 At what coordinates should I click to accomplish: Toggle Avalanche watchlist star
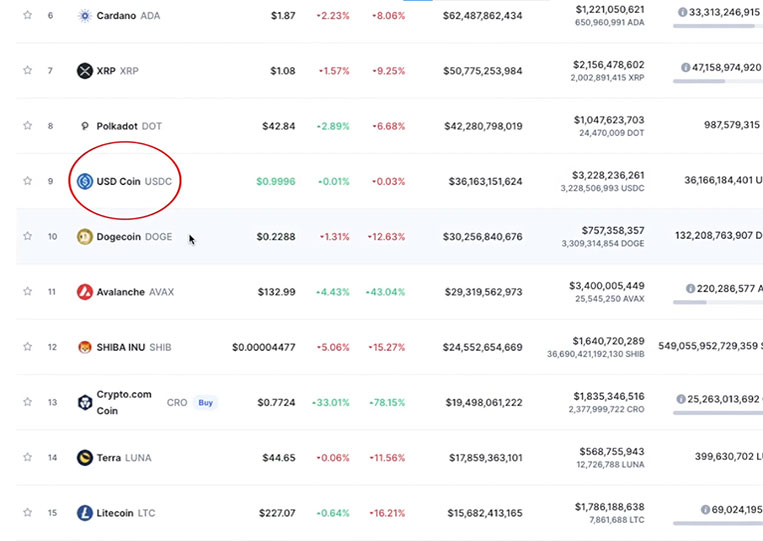[x=27, y=291]
